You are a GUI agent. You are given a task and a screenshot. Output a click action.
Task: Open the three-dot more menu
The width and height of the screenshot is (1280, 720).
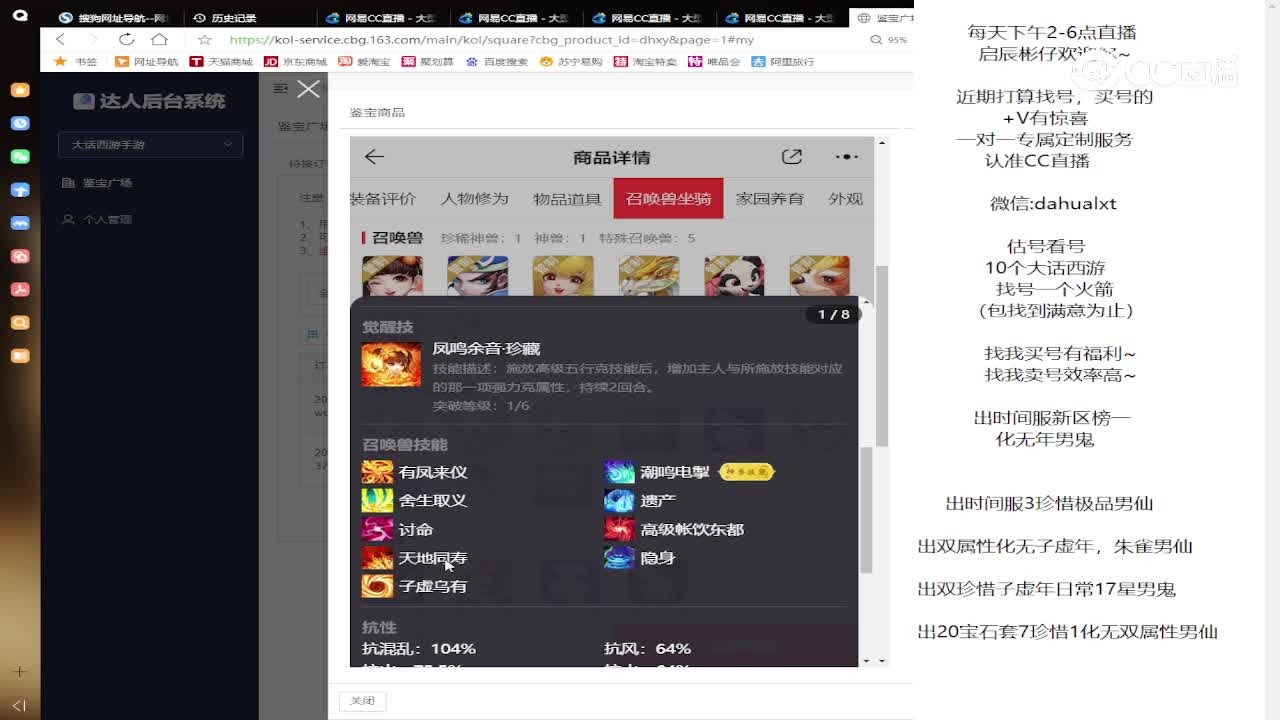click(x=846, y=157)
